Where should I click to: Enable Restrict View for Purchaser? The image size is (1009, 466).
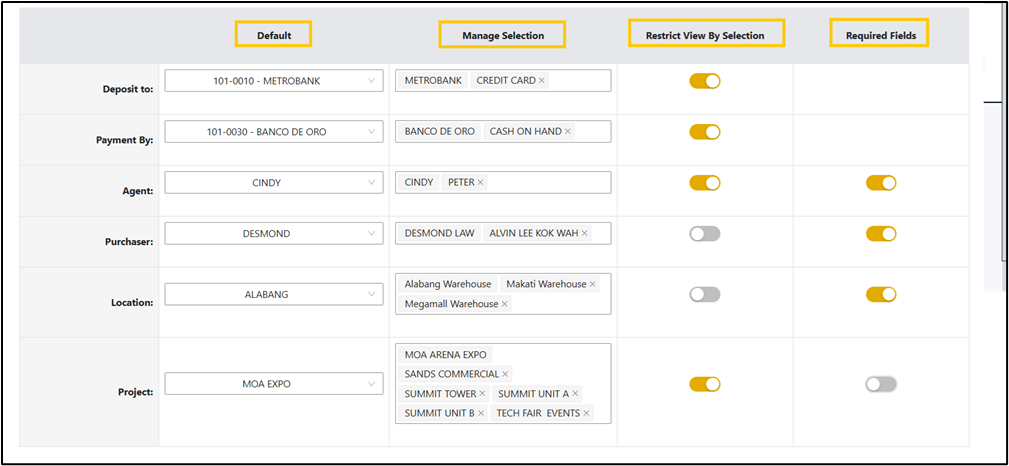click(705, 233)
